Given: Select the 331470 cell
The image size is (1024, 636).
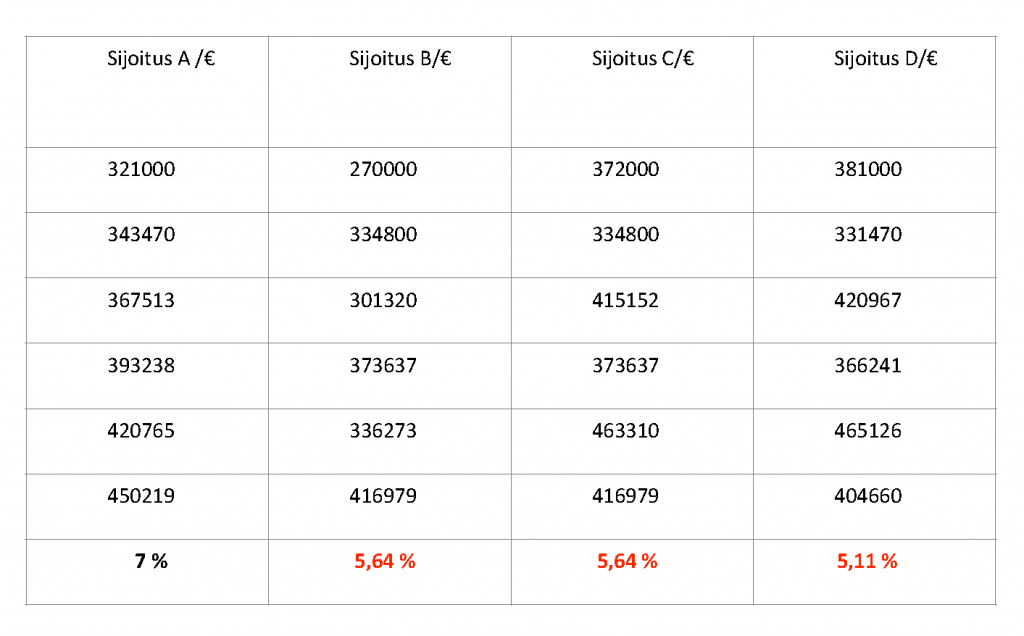Looking at the screenshot, I should [x=868, y=235].
